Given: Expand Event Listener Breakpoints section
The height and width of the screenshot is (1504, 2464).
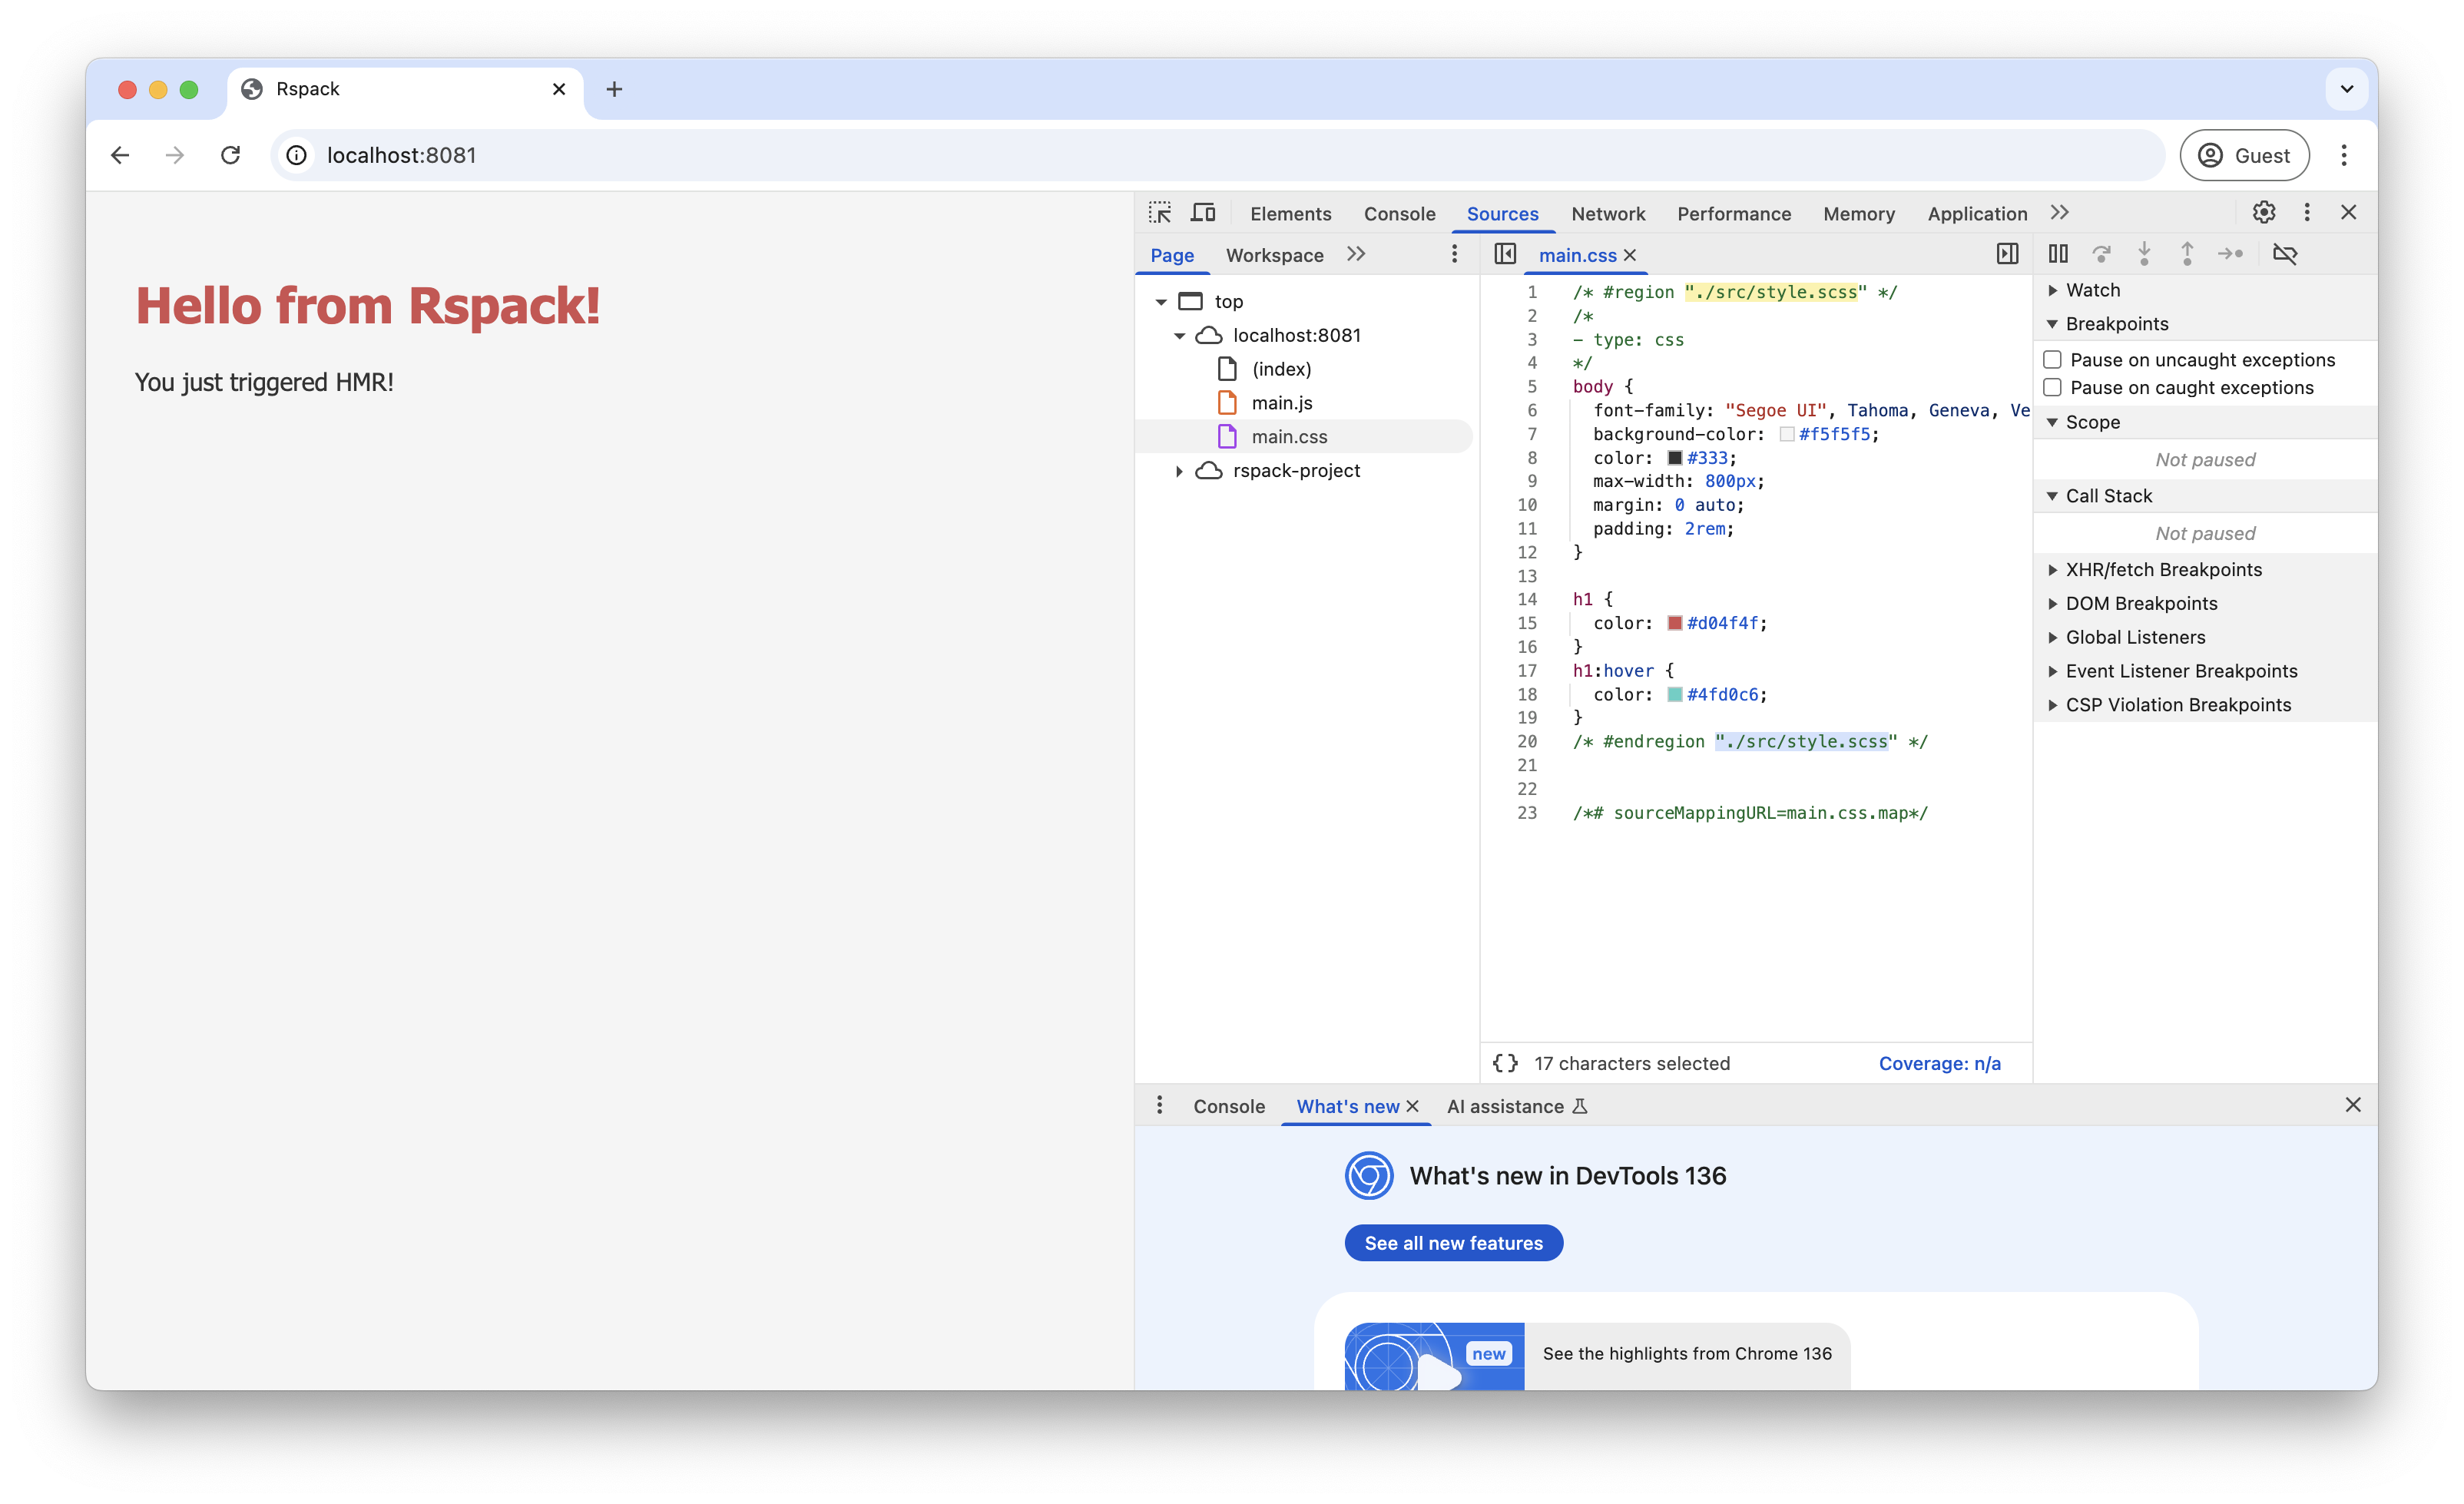Looking at the screenshot, I should tap(2052, 672).
